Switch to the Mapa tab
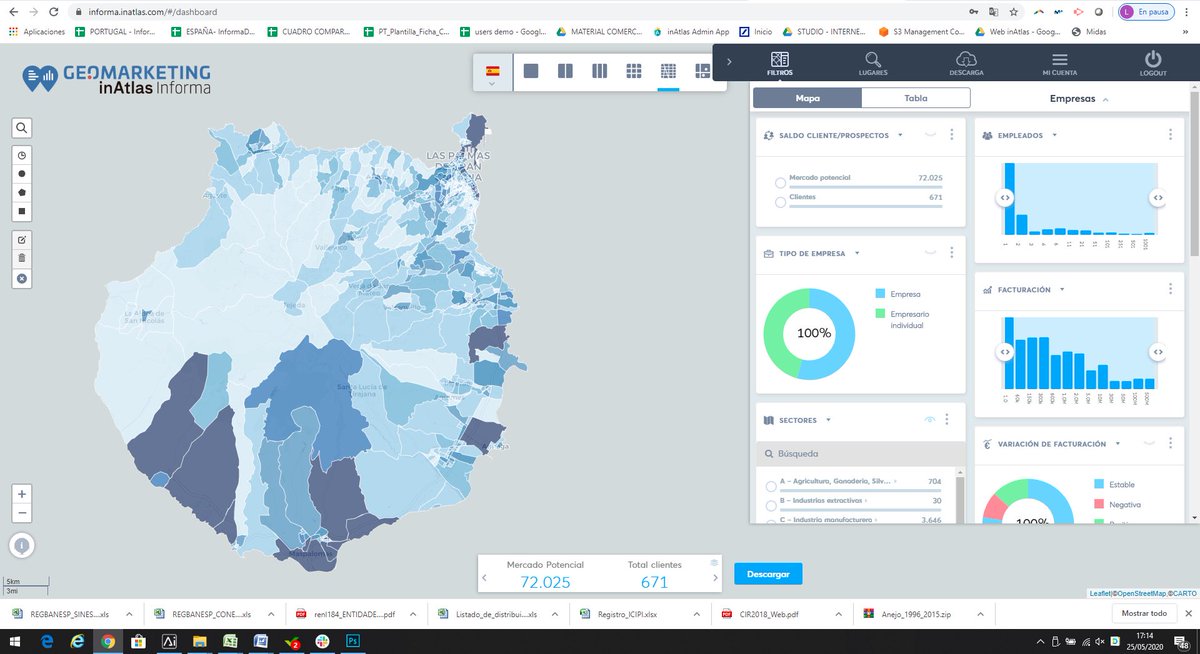The image size is (1200, 654). (x=807, y=98)
